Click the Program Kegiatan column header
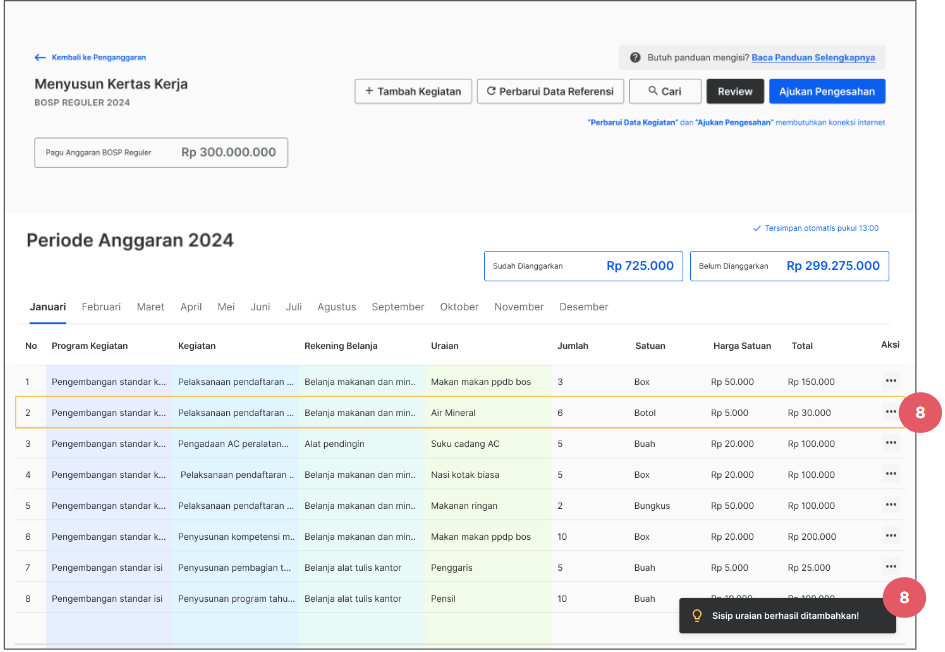The height and width of the screenshot is (652, 945). click(x=90, y=346)
